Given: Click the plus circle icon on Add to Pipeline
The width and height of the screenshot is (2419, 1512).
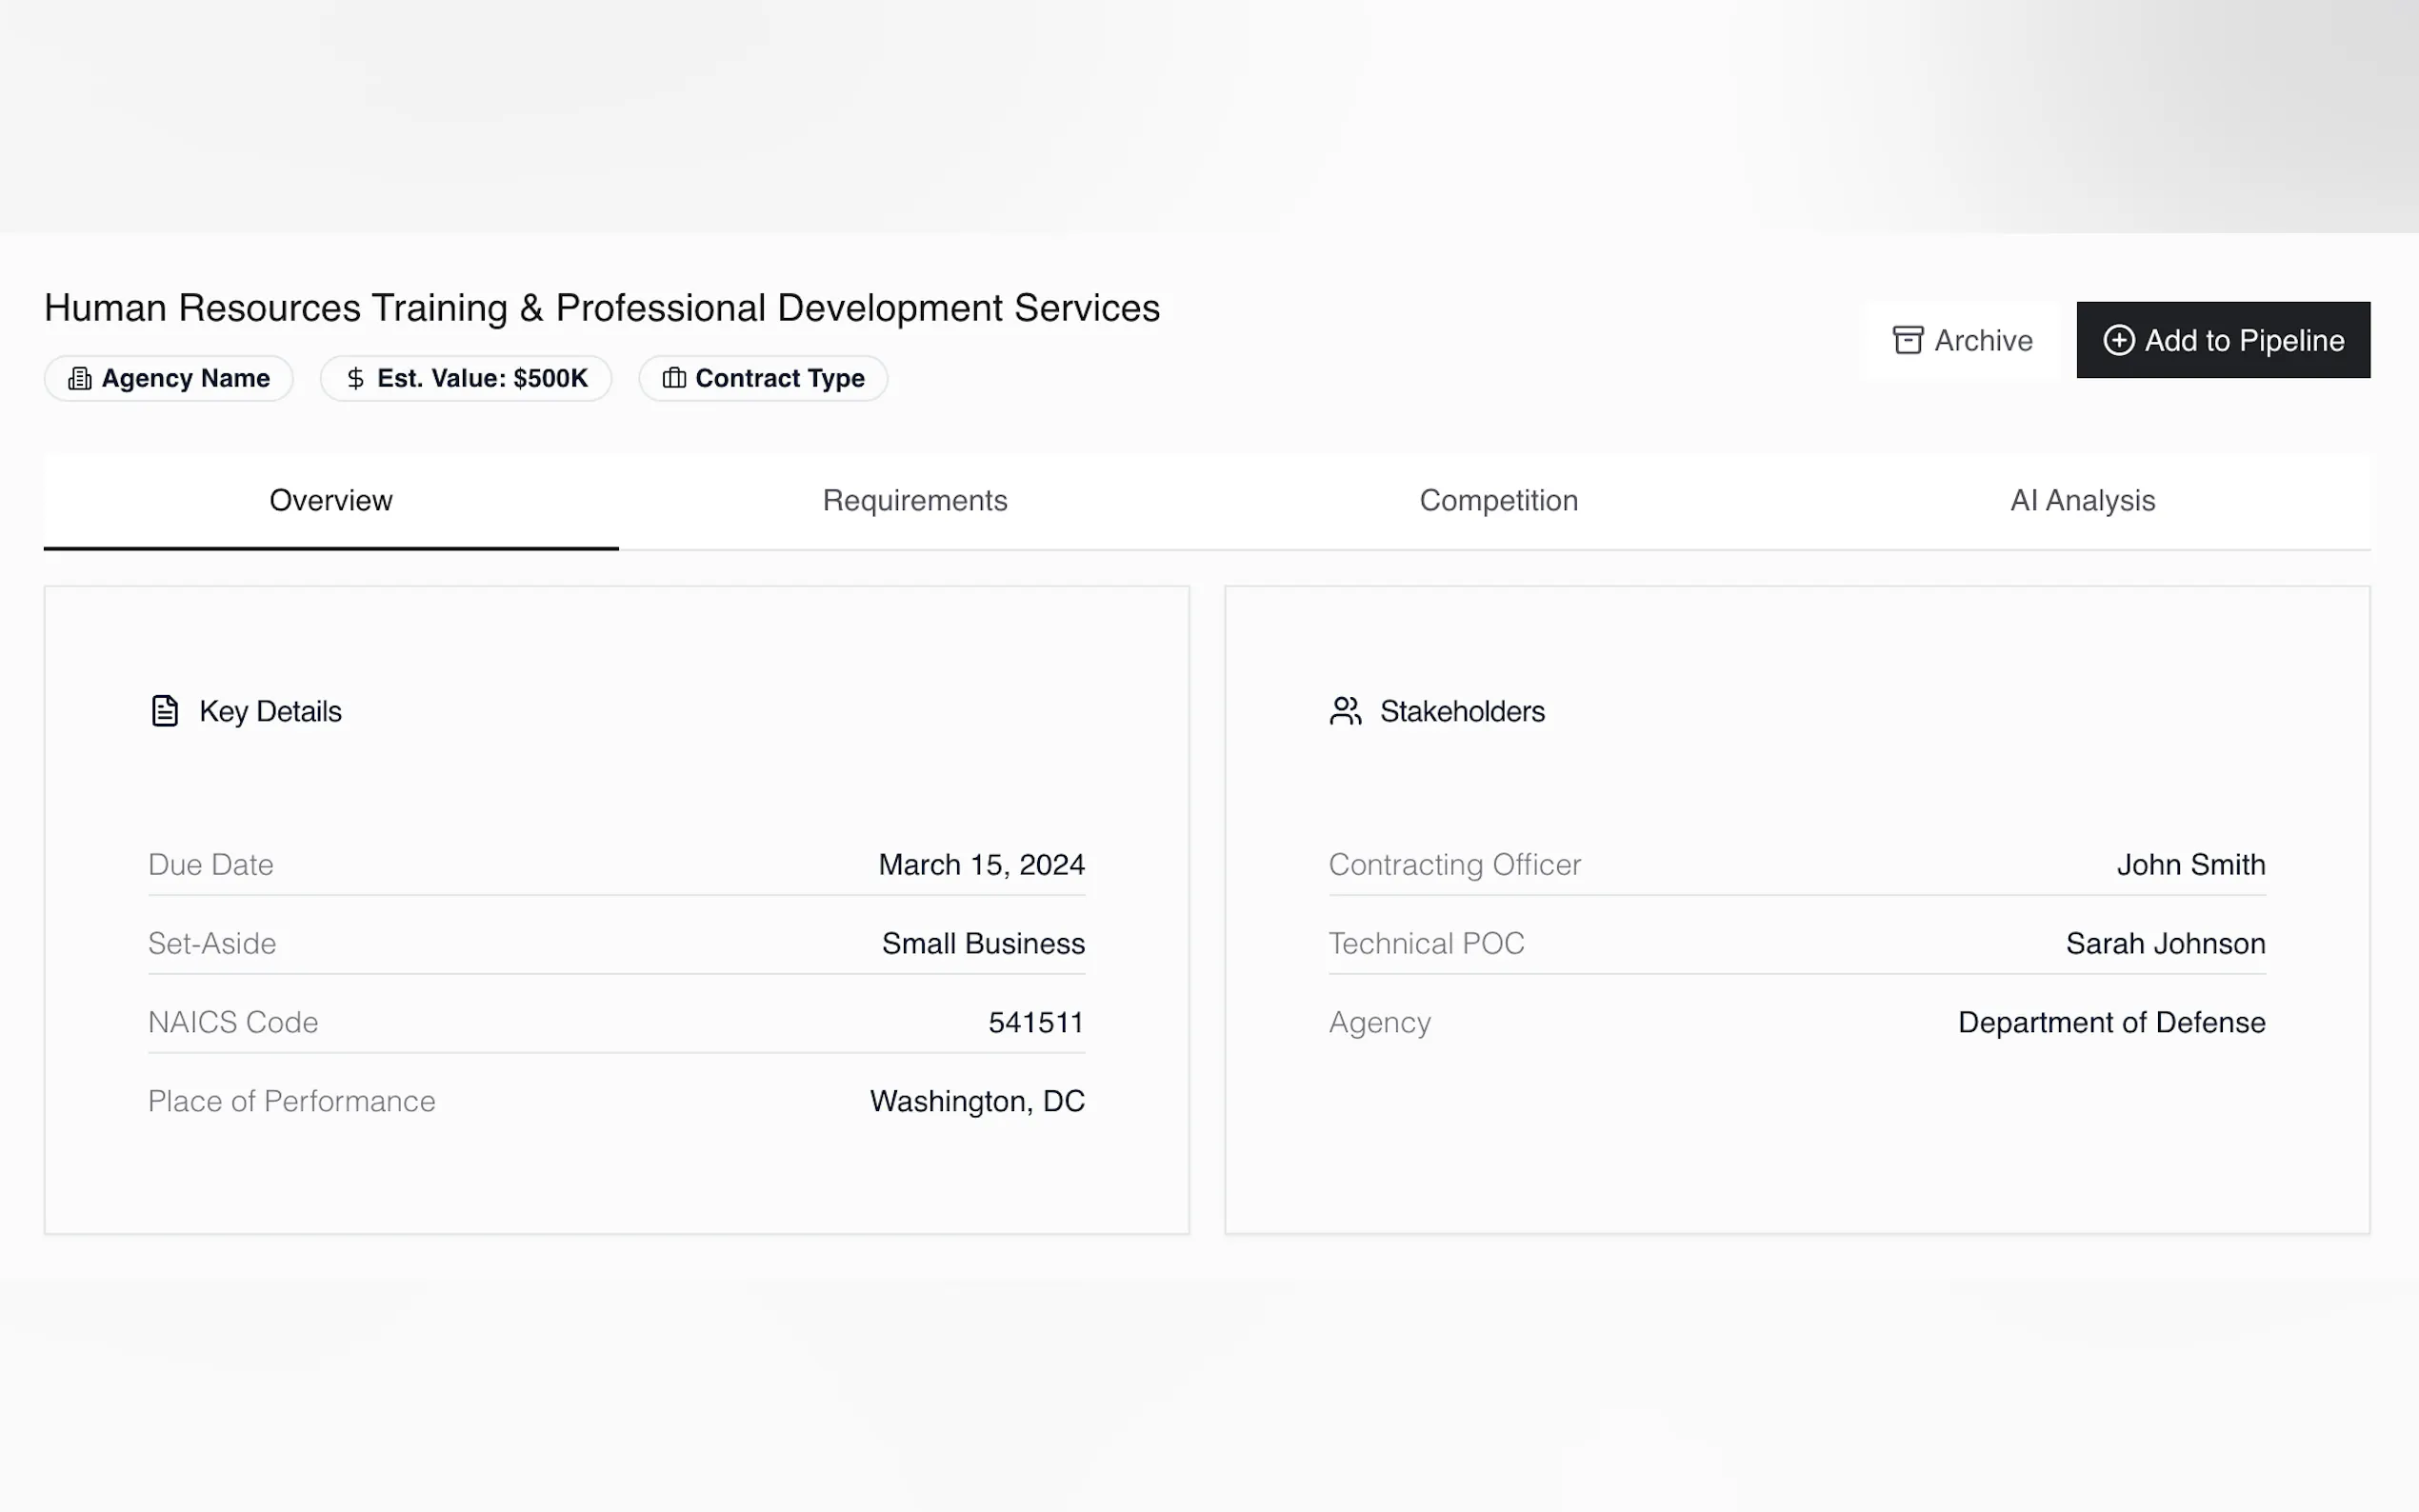Looking at the screenshot, I should coord(2118,340).
